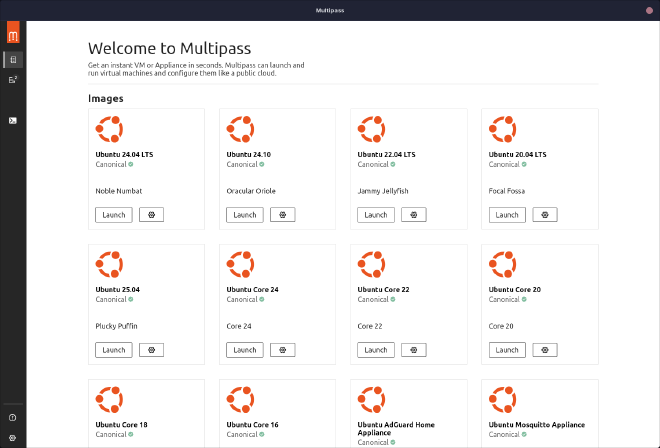Click the Multipass logo in the sidebar
The height and width of the screenshot is (448, 660).
pos(13,32)
